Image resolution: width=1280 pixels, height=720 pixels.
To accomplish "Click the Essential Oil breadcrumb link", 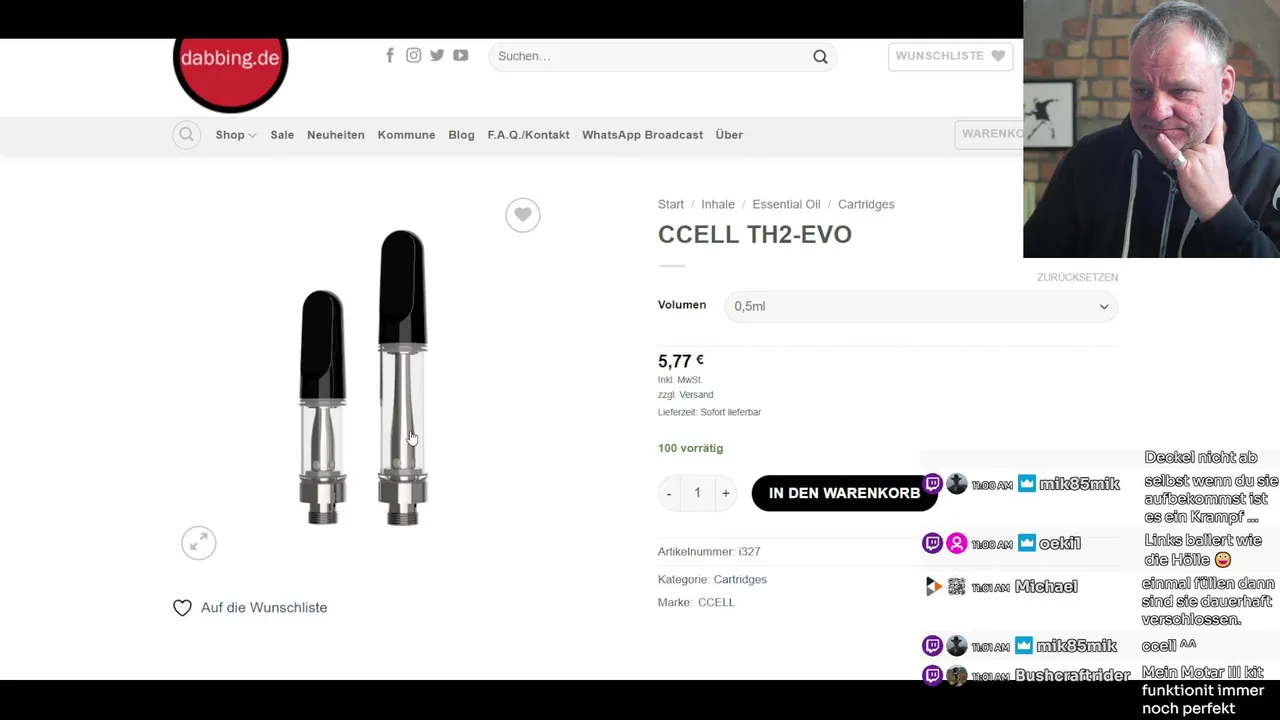I will (x=786, y=204).
